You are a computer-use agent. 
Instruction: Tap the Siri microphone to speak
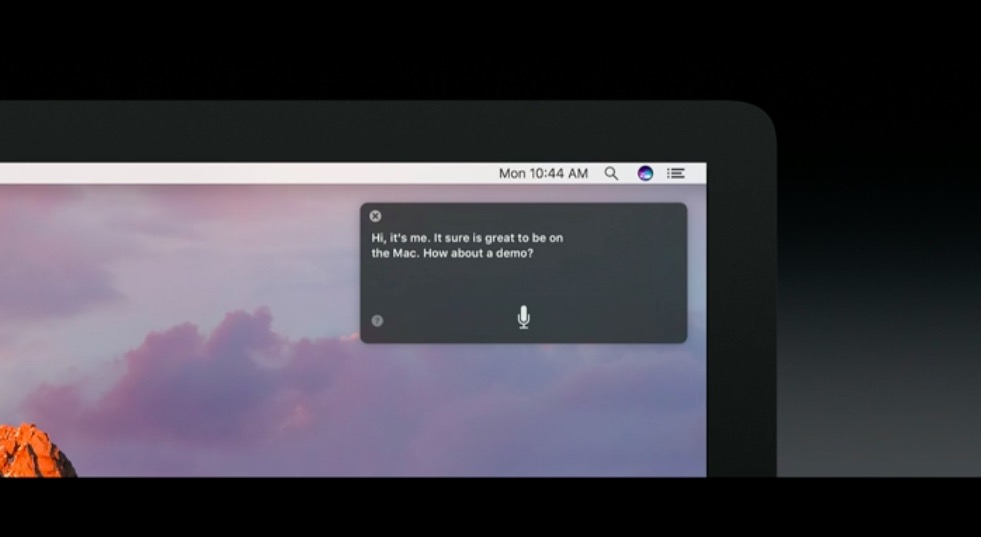pyautogui.click(x=523, y=317)
